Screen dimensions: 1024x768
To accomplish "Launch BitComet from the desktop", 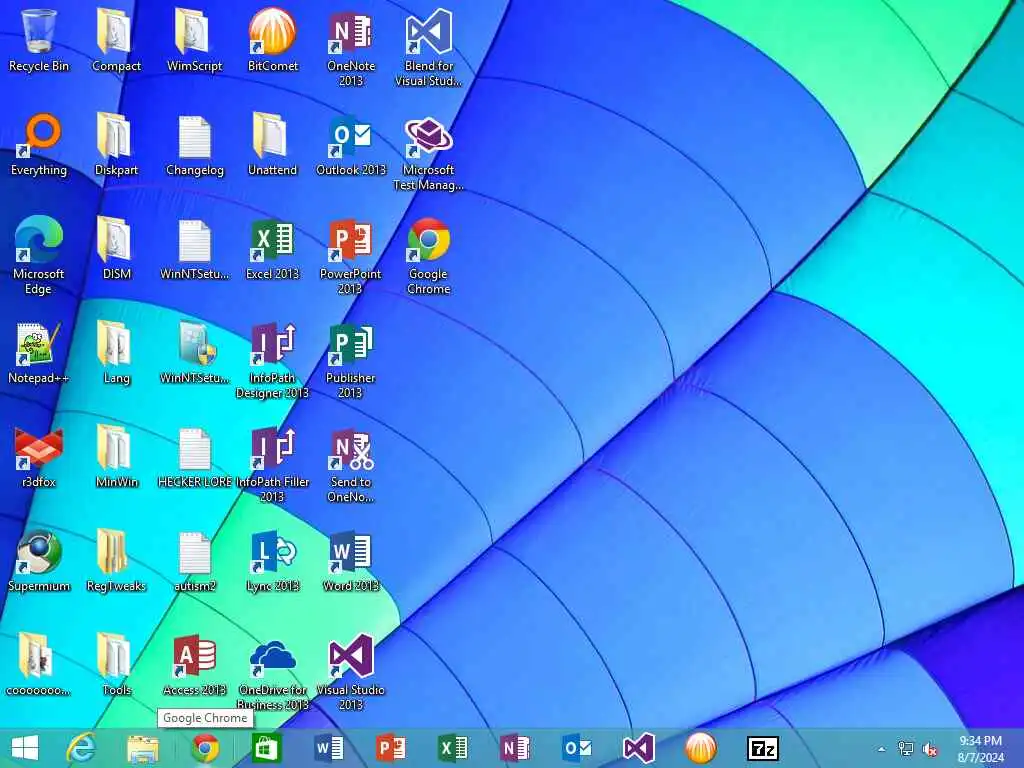I will coord(272,40).
